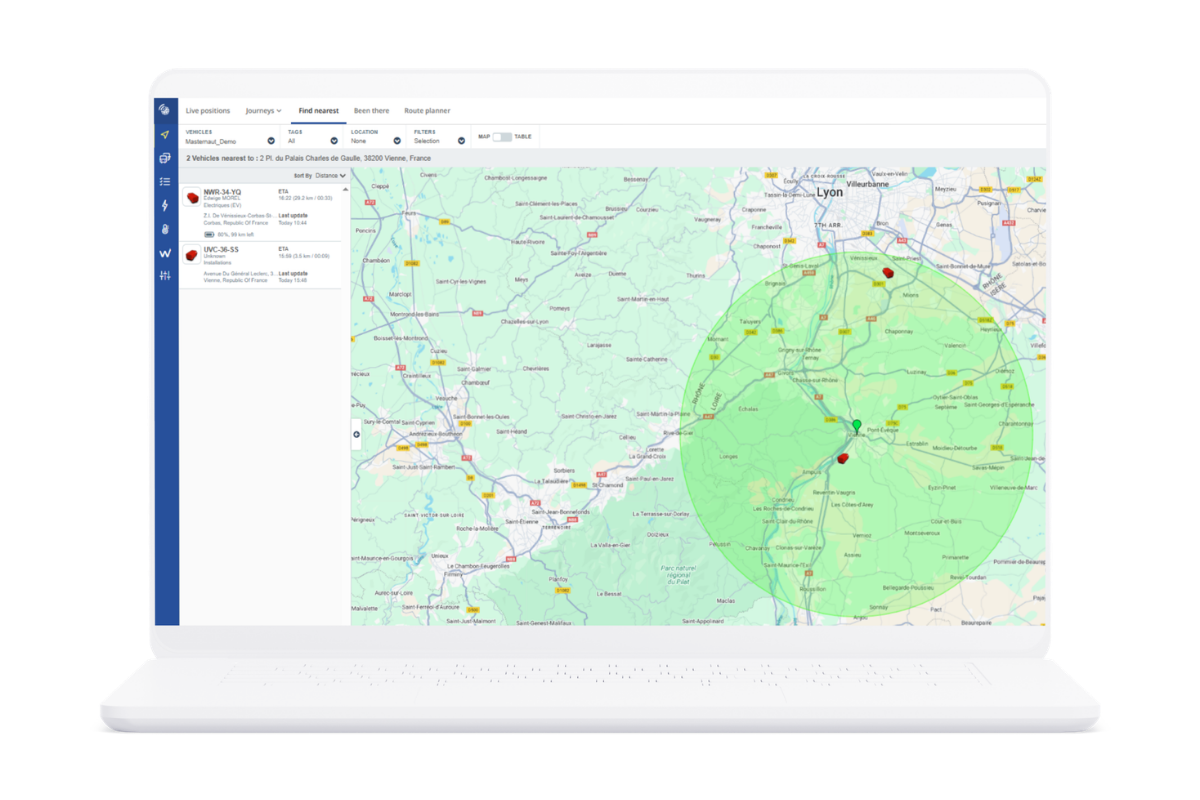The height and width of the screenshot is (800, 1200).
Task: Click the Masternaut logo at sidebar top
Action: pos(164,109)
